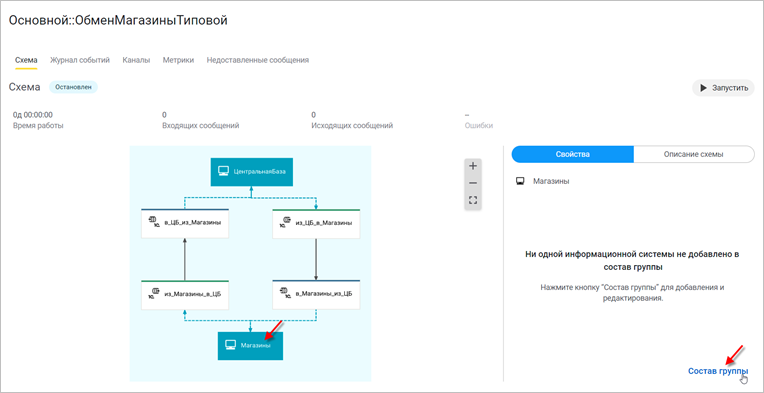The height and width of the screenshot is (393, 764).
Task: Switch to Описание схемы panel toggle
Action: (693, 154)
